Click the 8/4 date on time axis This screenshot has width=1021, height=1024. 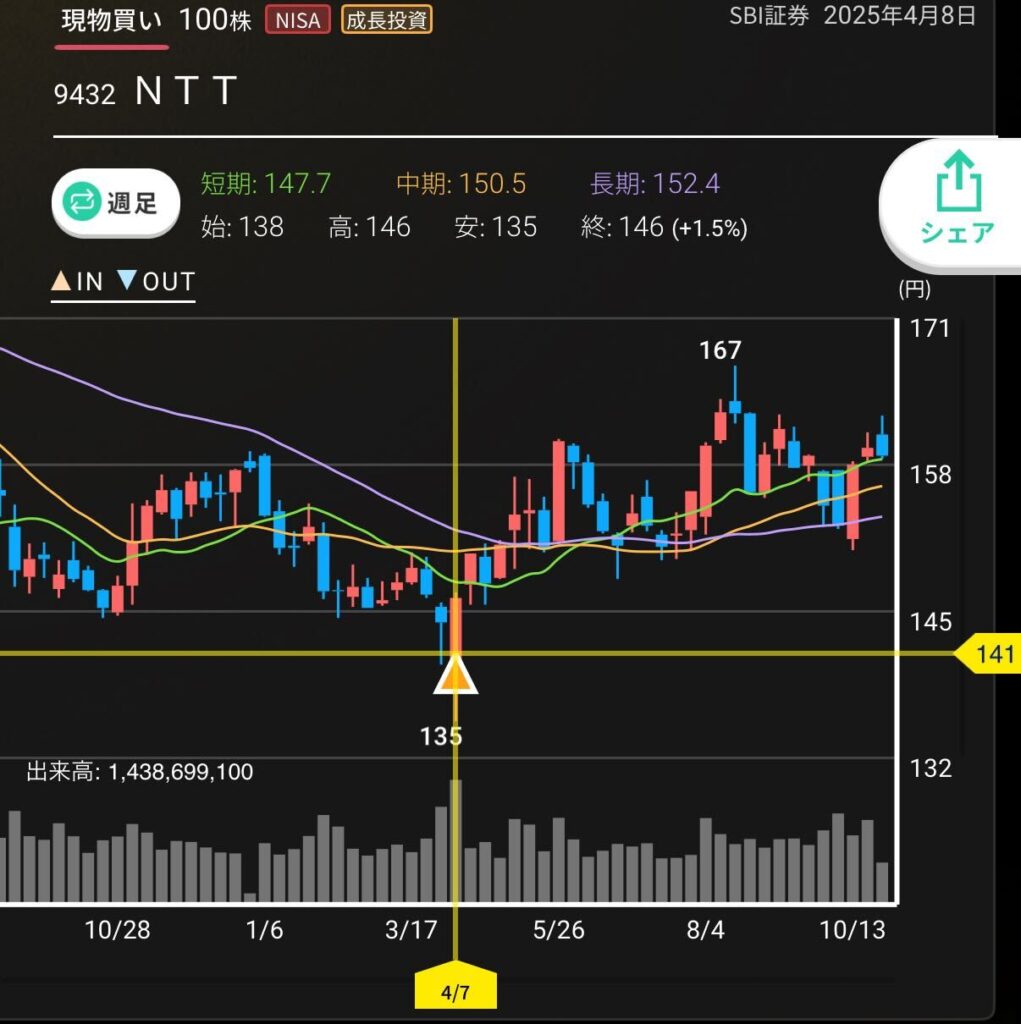click(x=705, y=930)
